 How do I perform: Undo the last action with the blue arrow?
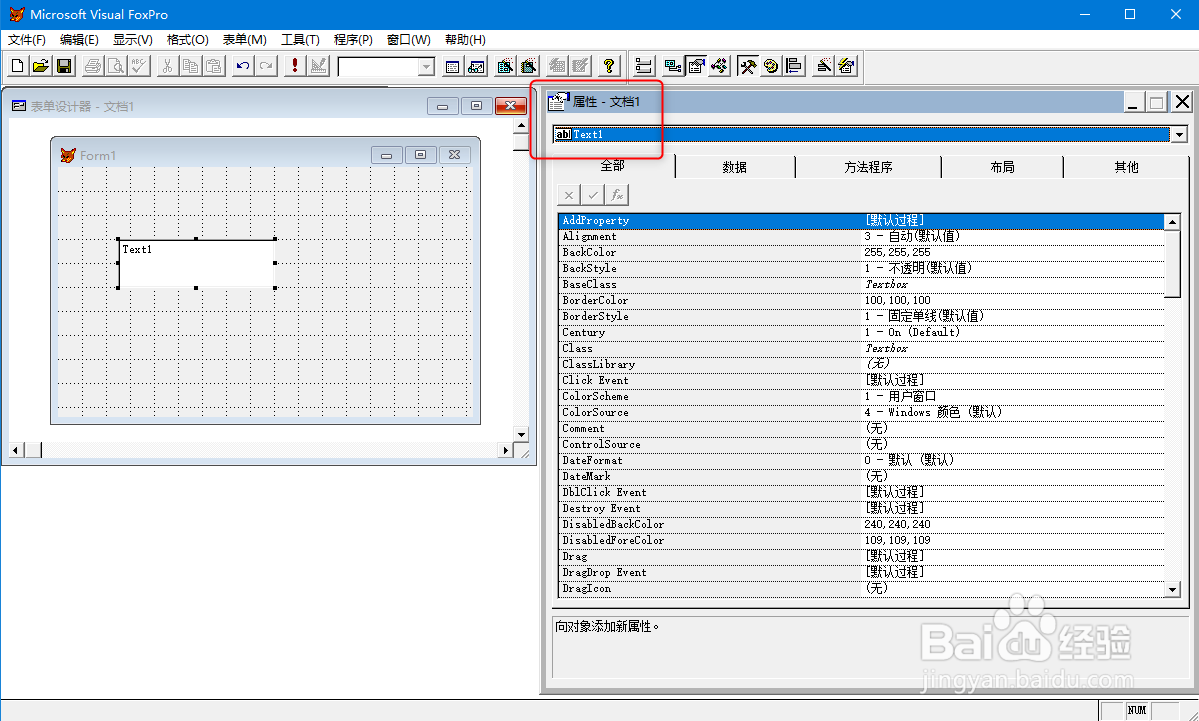242,67
